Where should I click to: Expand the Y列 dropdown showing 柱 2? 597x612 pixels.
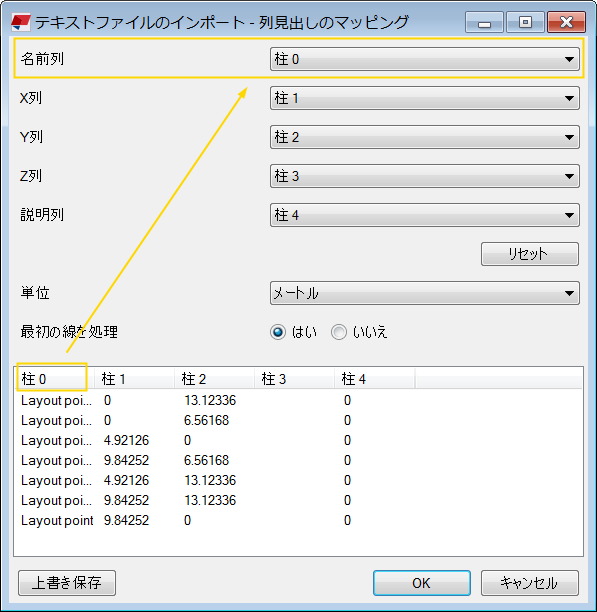(x=425, y=137)
